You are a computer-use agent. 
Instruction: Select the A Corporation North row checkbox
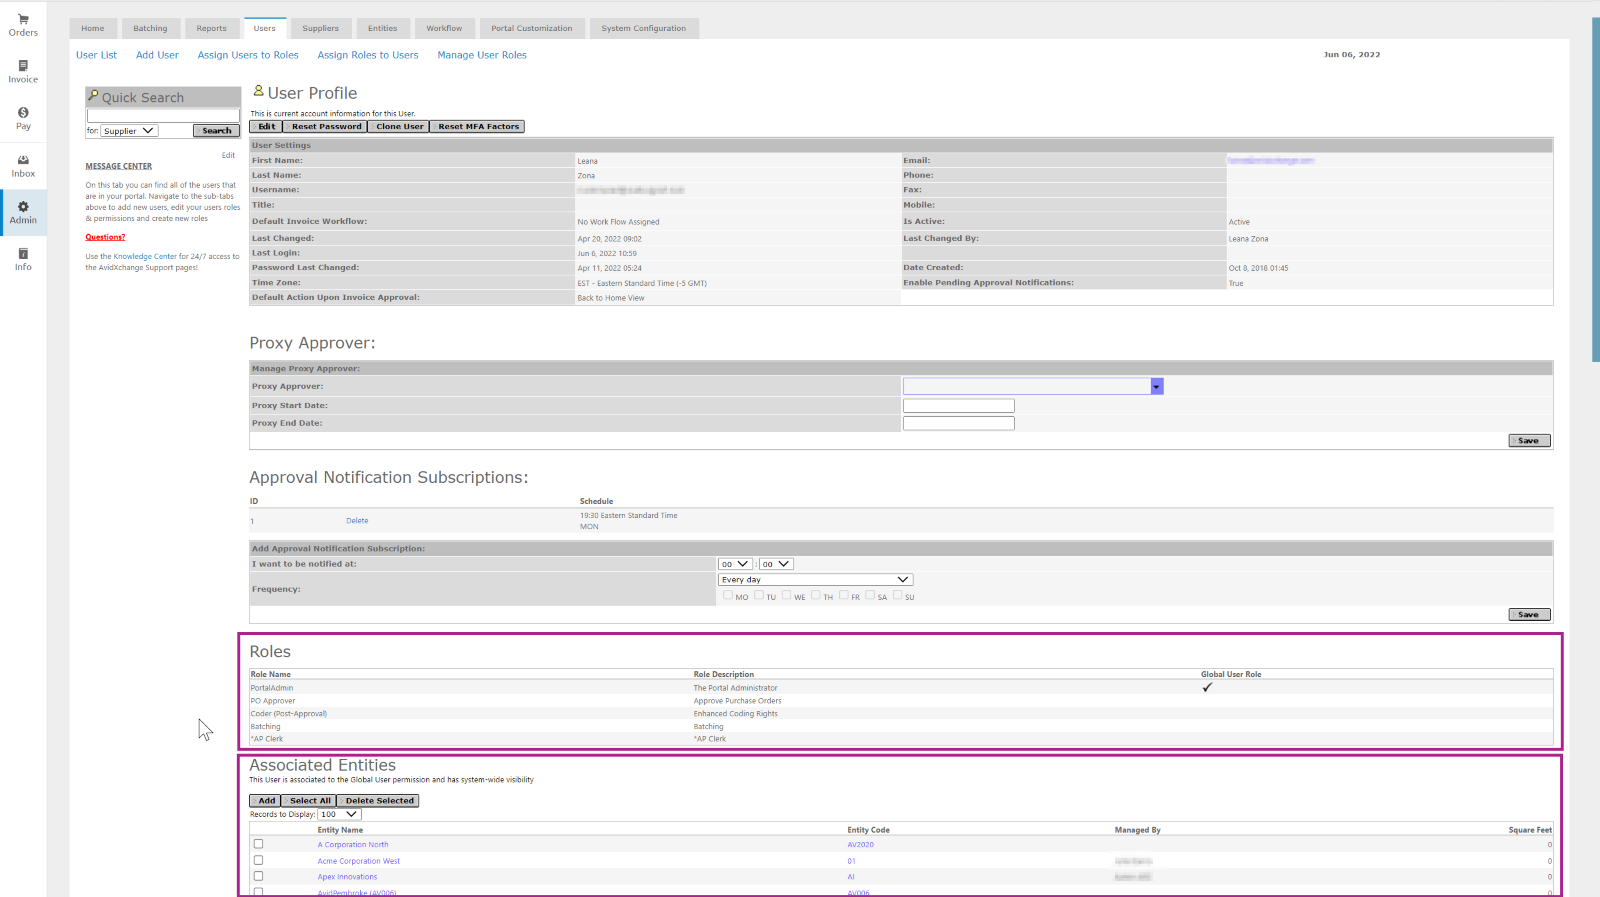(x=258, y=844)
